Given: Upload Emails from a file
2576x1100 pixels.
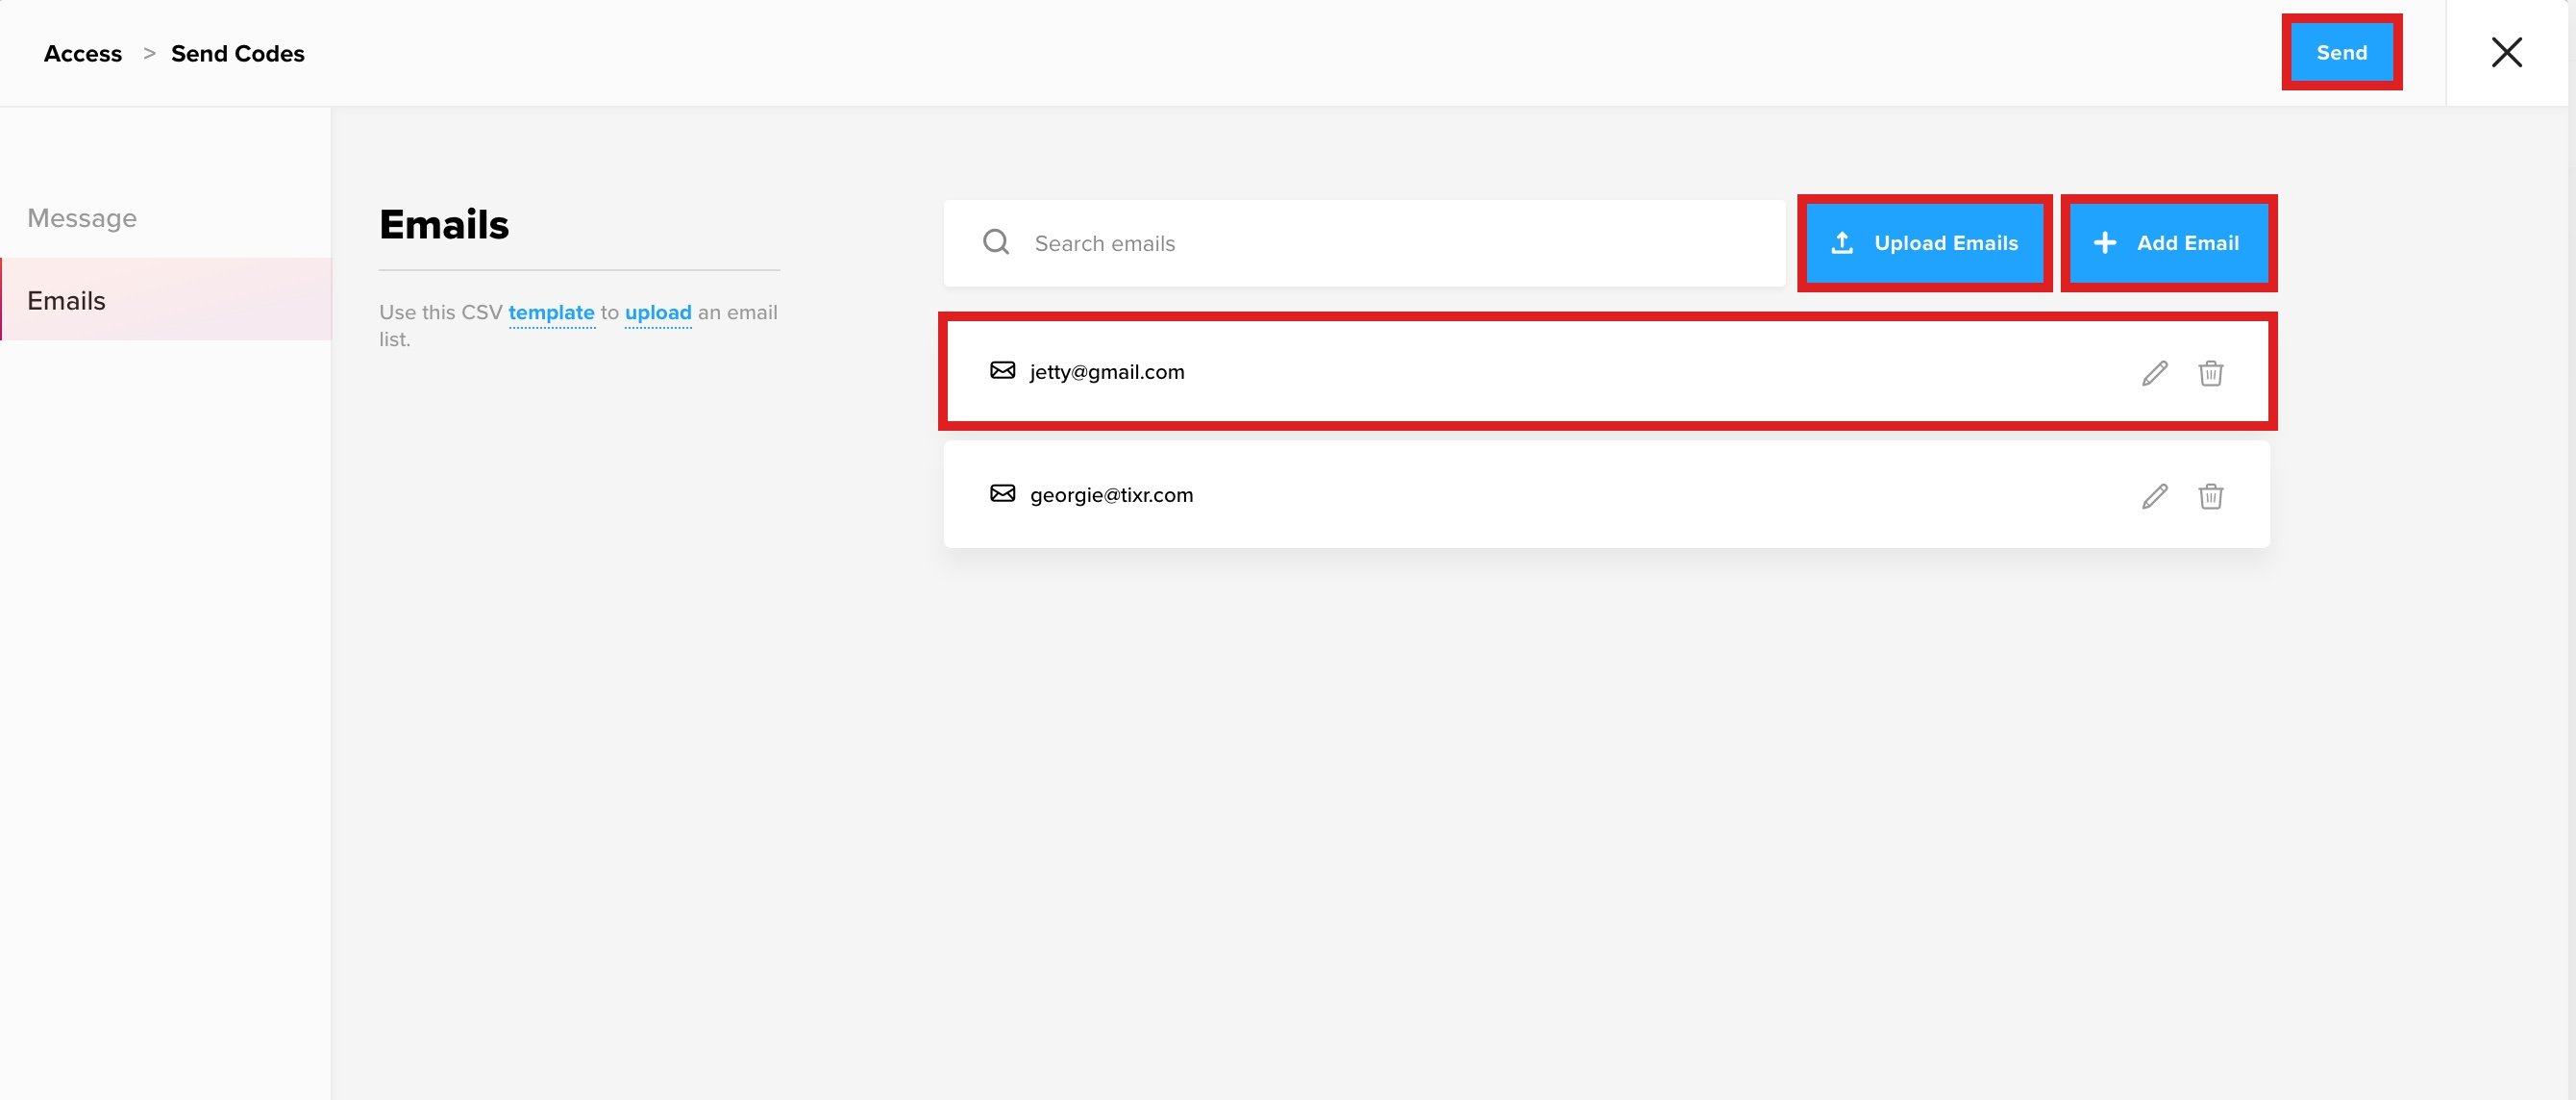Looking at the screenshot, I should pos(1924,243).
